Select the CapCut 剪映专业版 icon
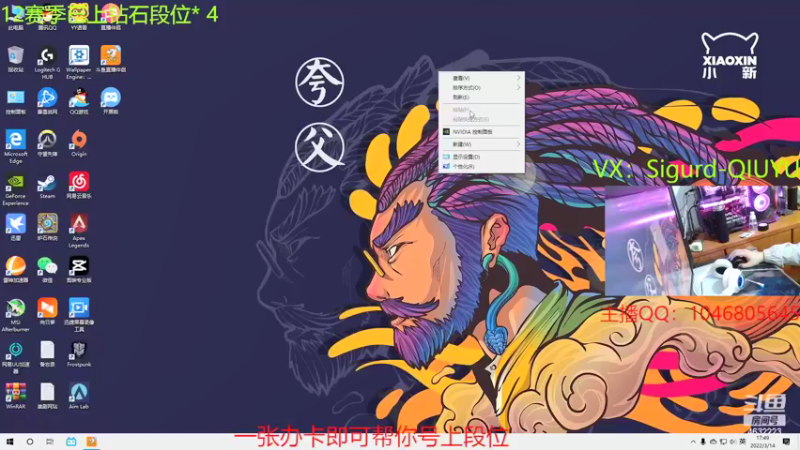 79,270
